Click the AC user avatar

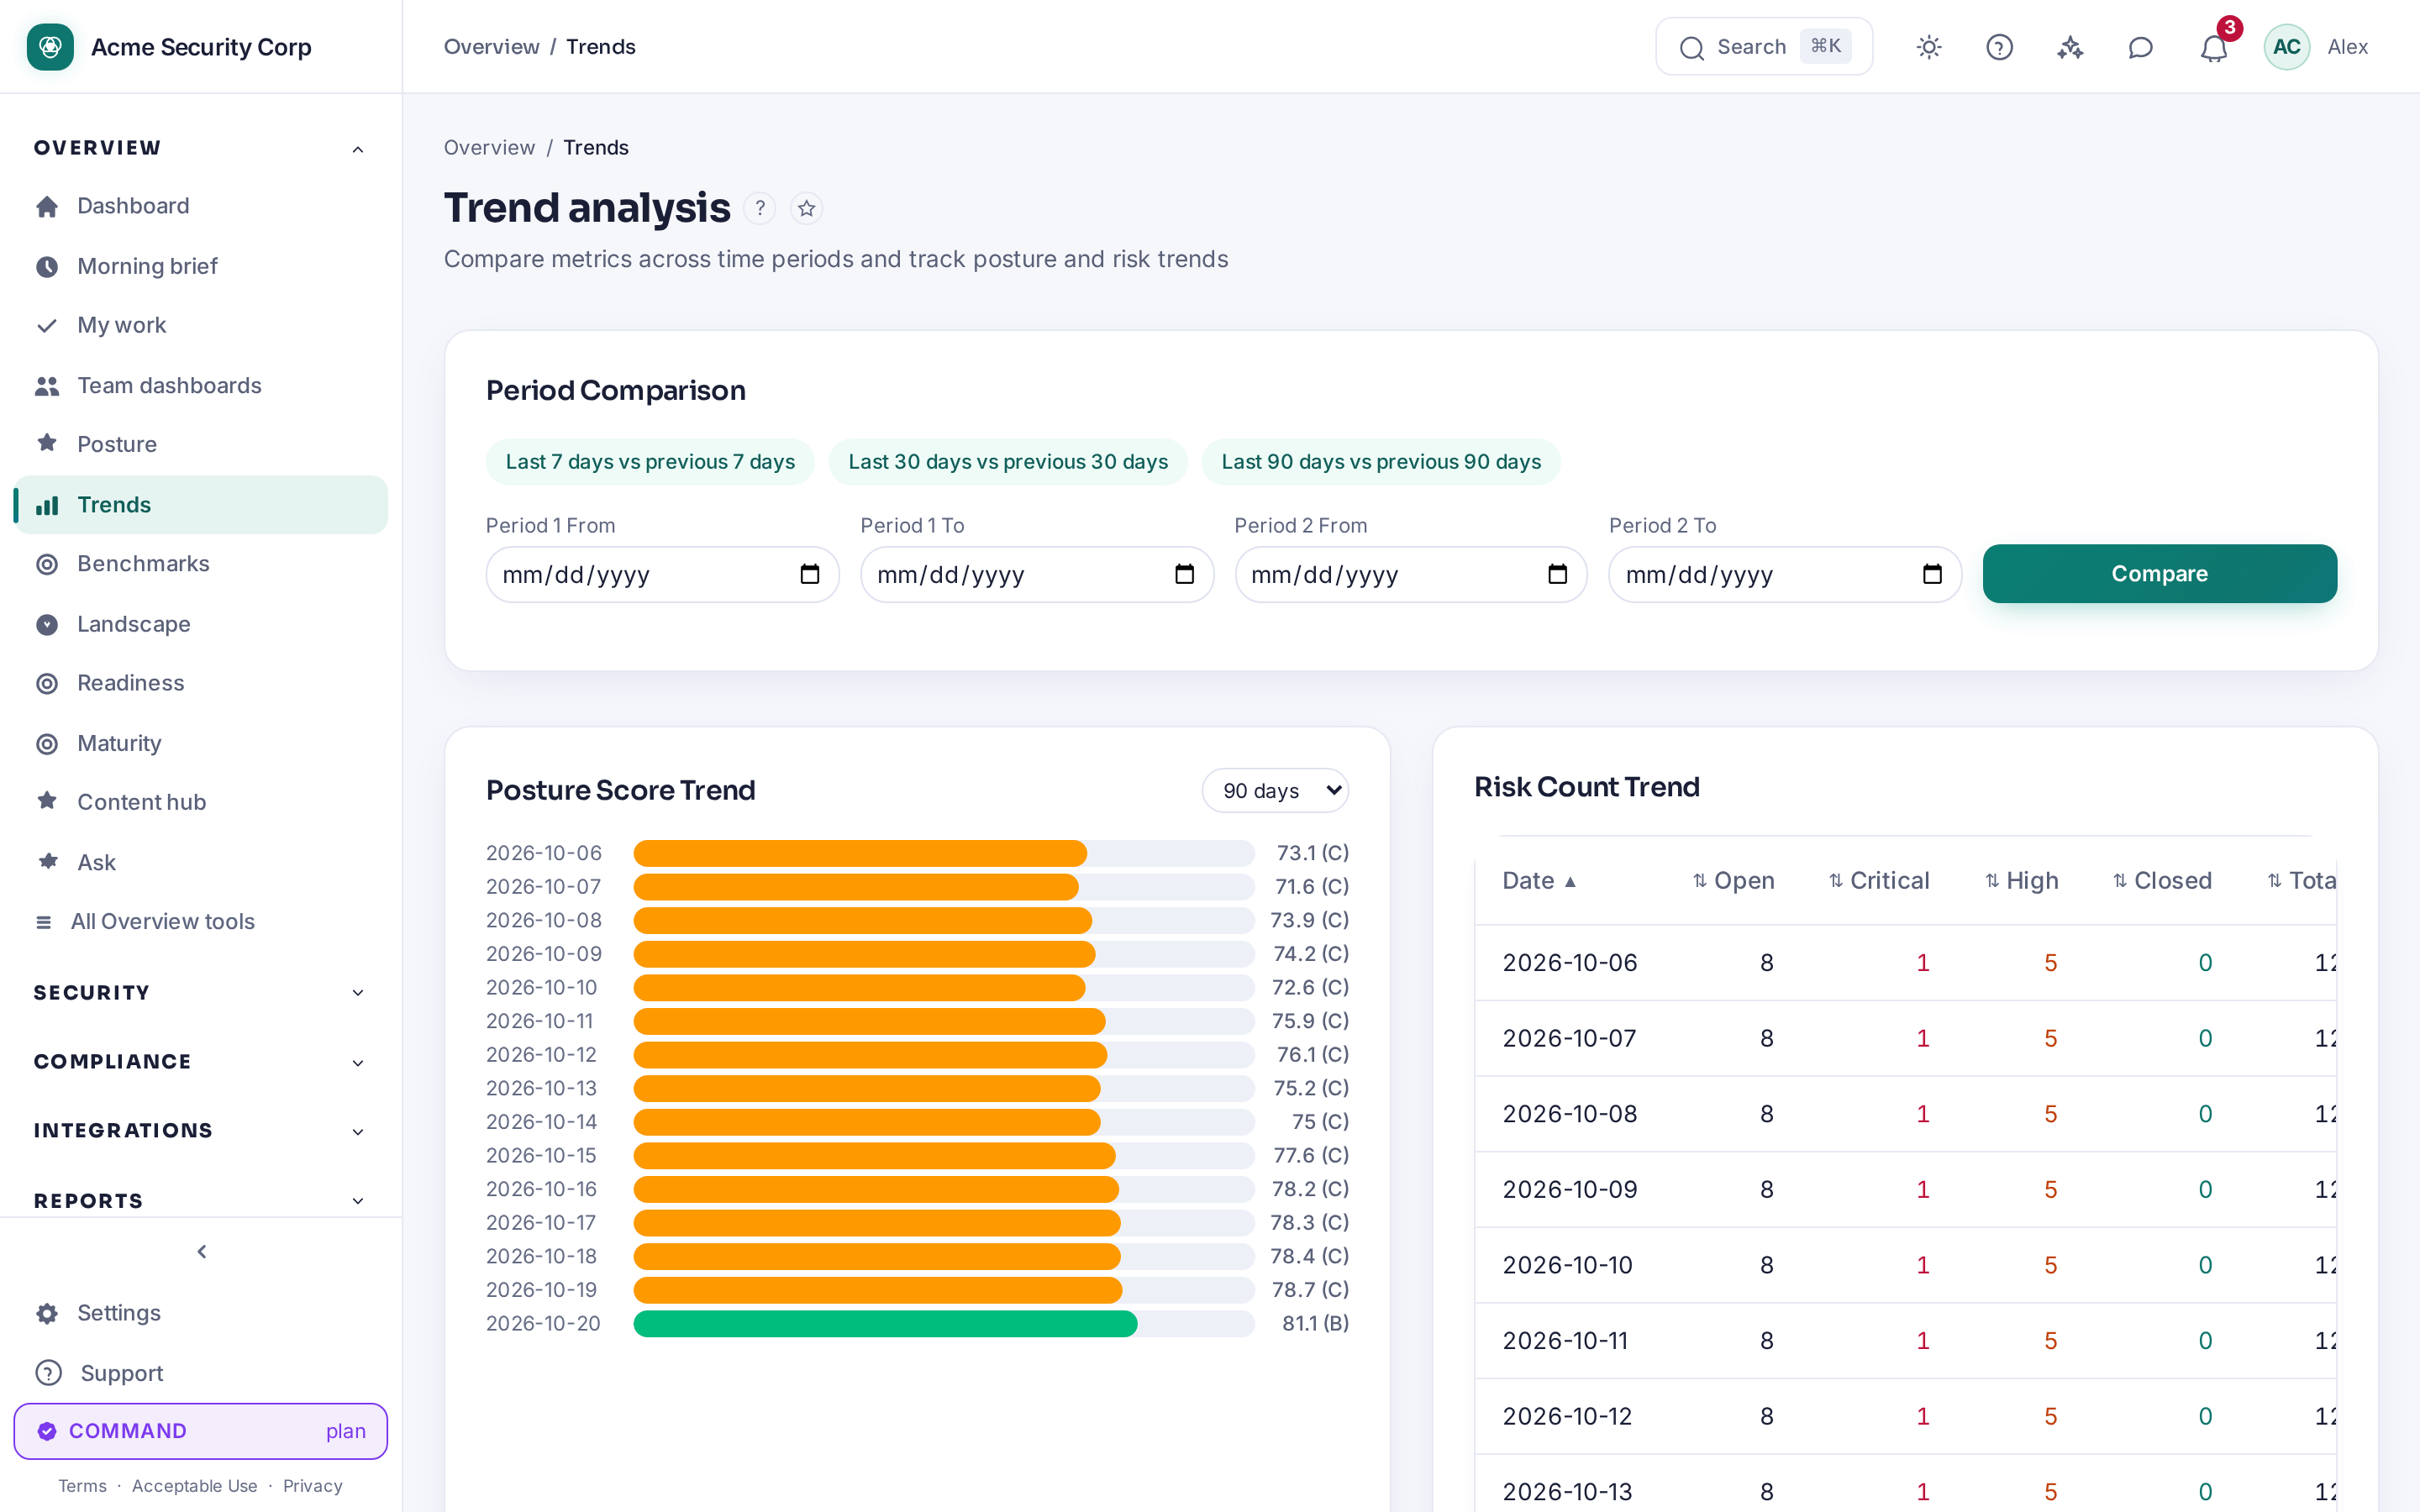click(x=2286, y=47)
